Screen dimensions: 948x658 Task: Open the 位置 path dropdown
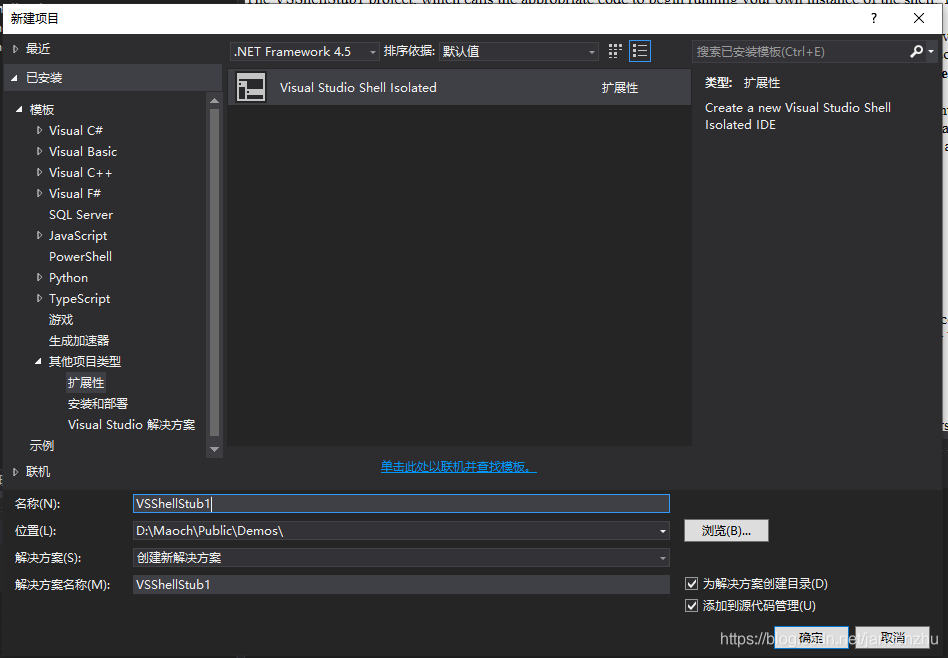click(x=663, y=531)
